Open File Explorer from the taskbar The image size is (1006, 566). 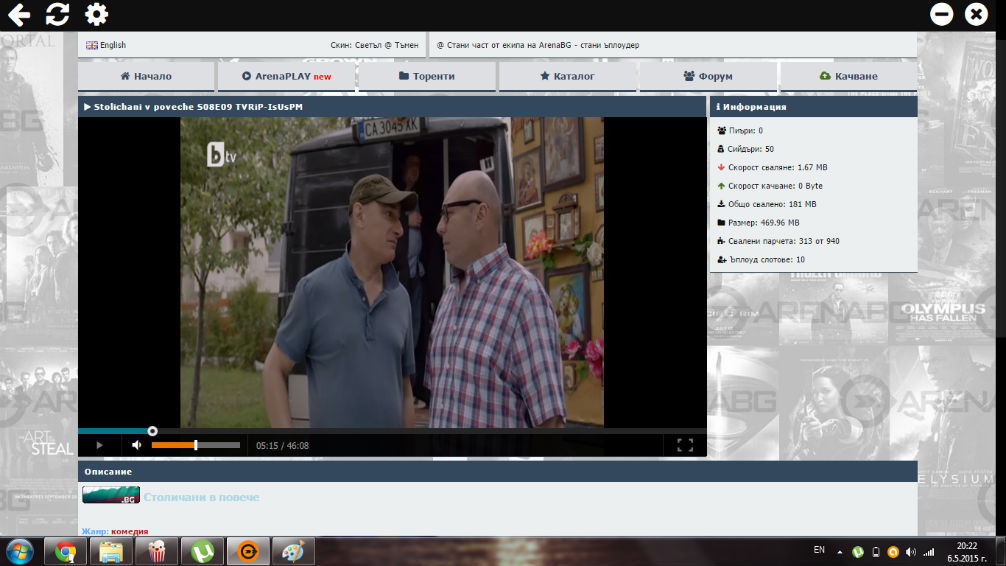point(111,551)
